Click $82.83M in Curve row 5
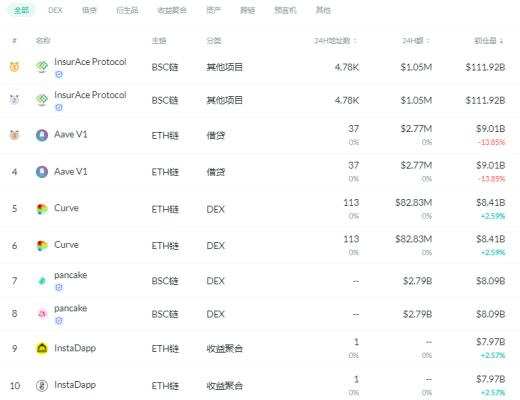Viewport: 520px width, 400px height. pyautogui.click(x=414, y=203)
